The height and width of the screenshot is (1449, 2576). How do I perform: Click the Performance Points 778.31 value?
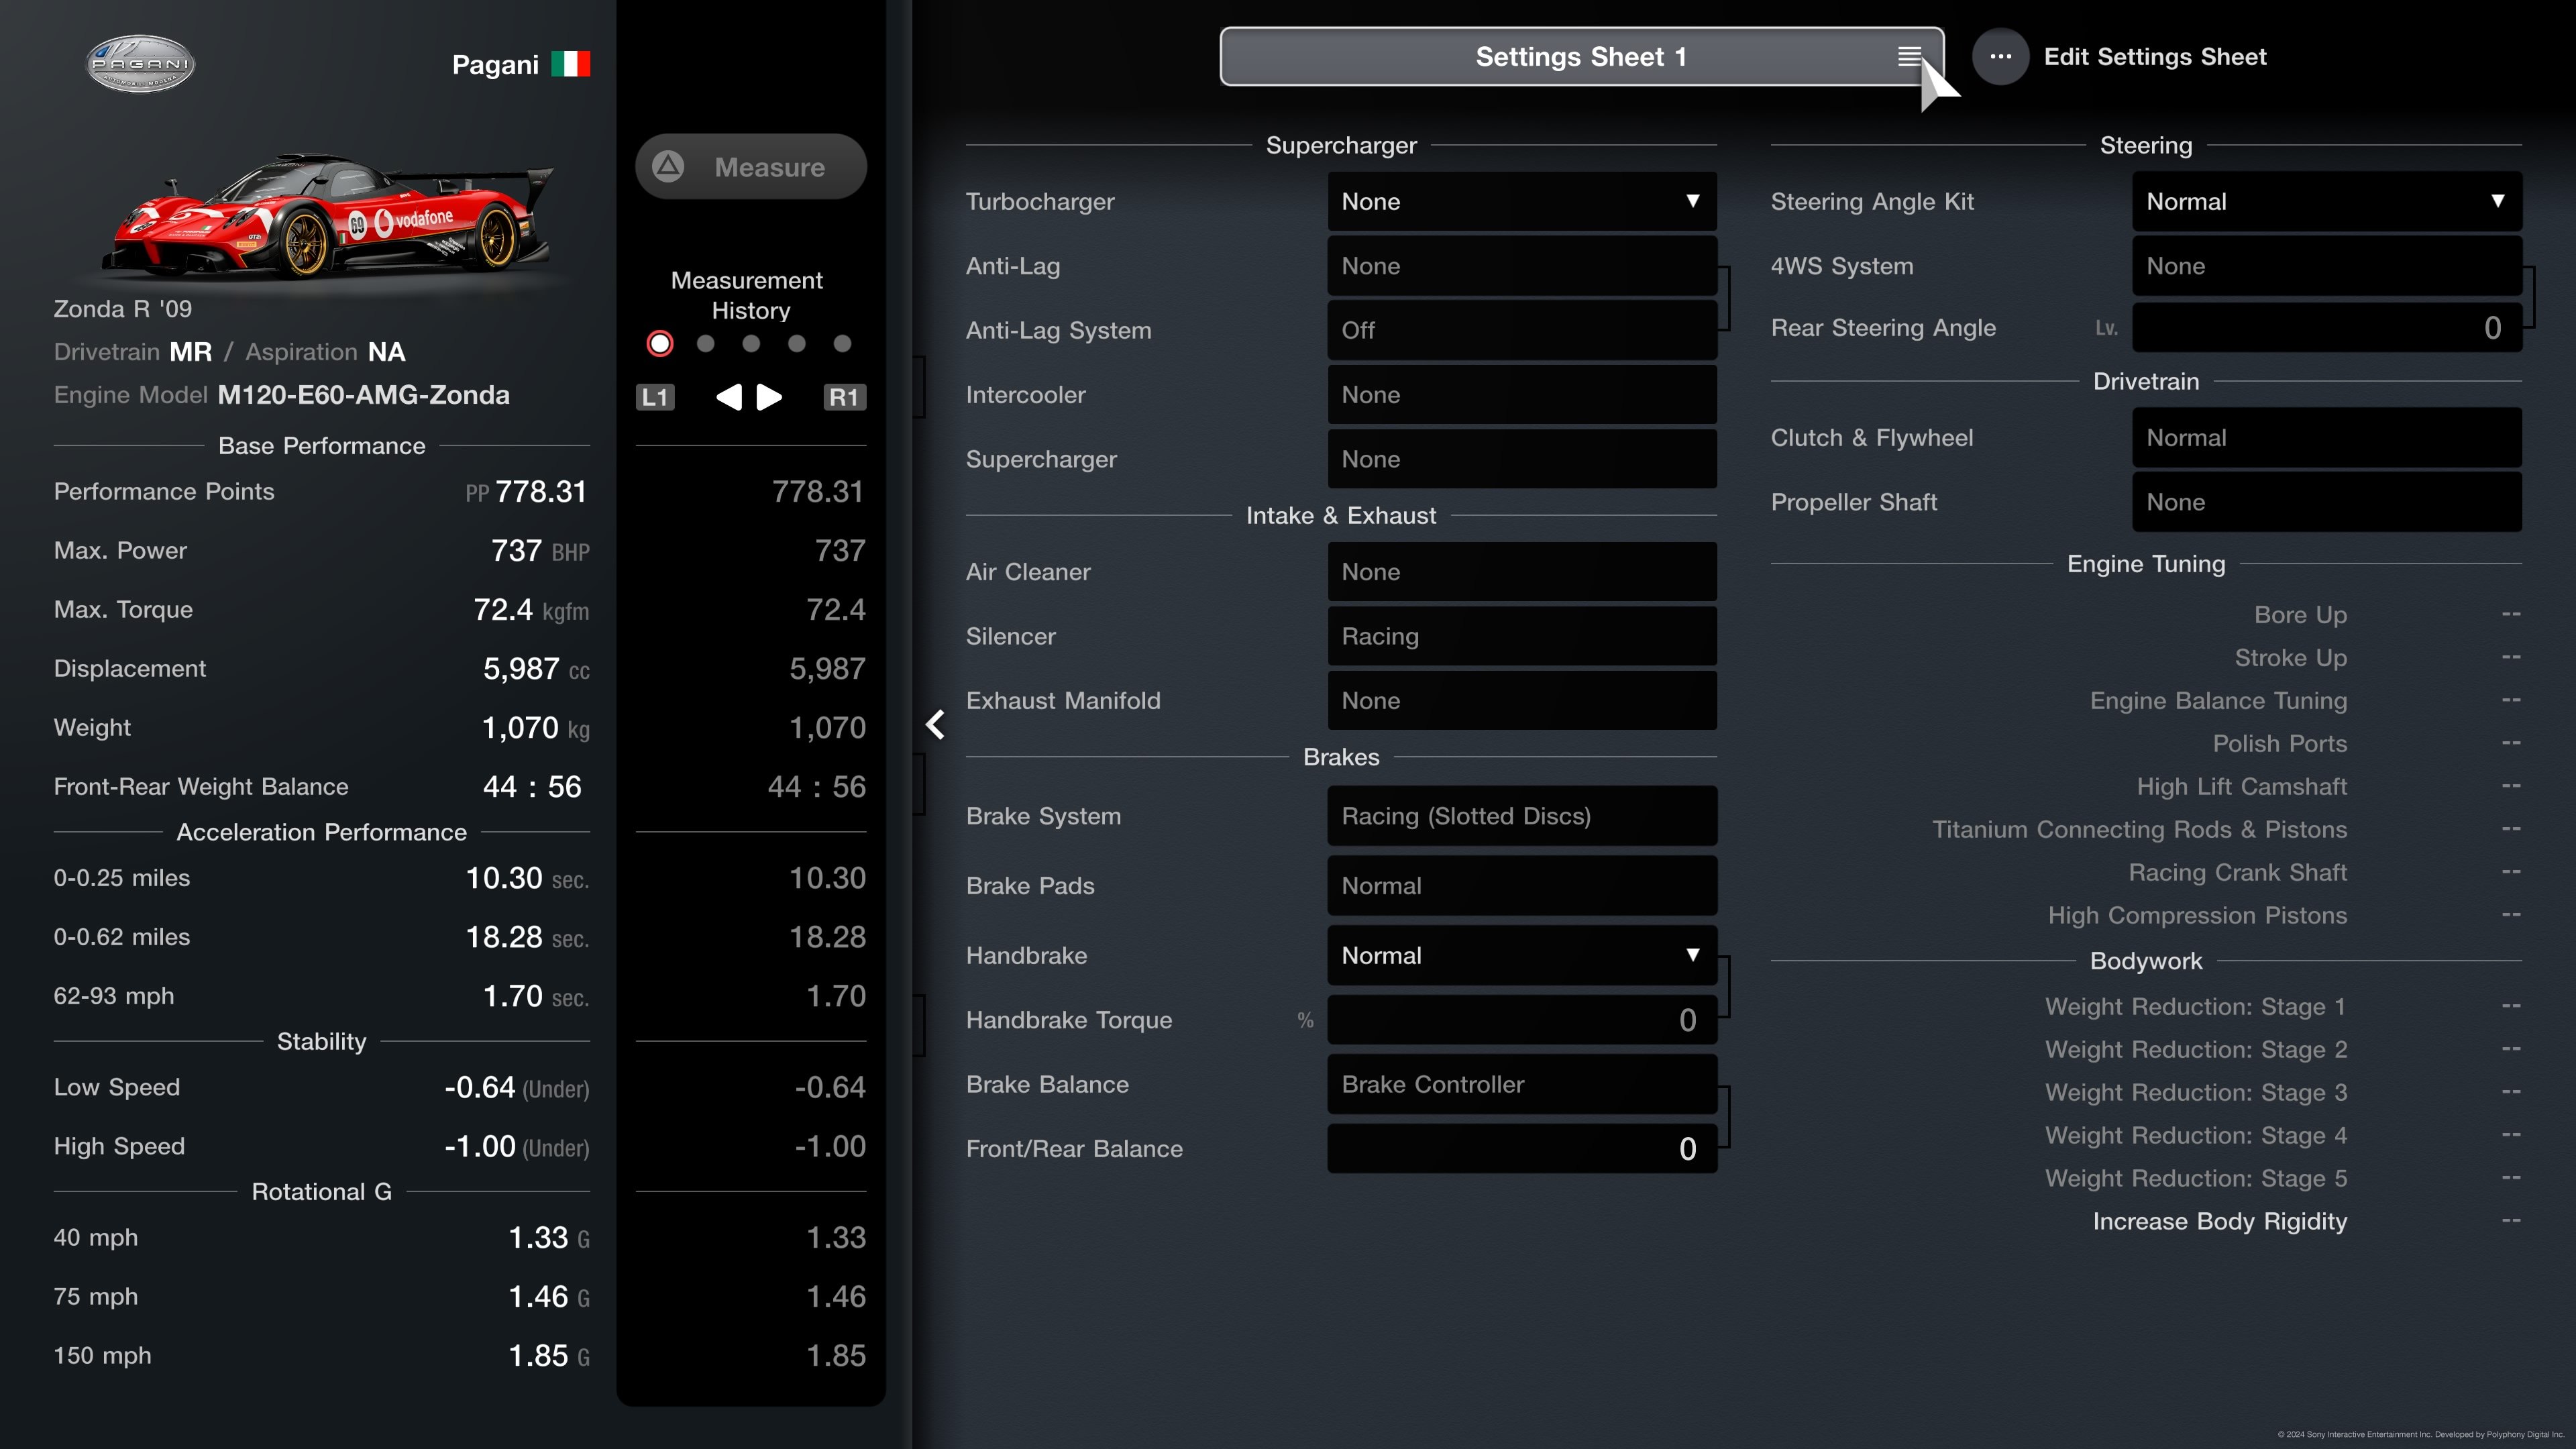pos(541,492)
